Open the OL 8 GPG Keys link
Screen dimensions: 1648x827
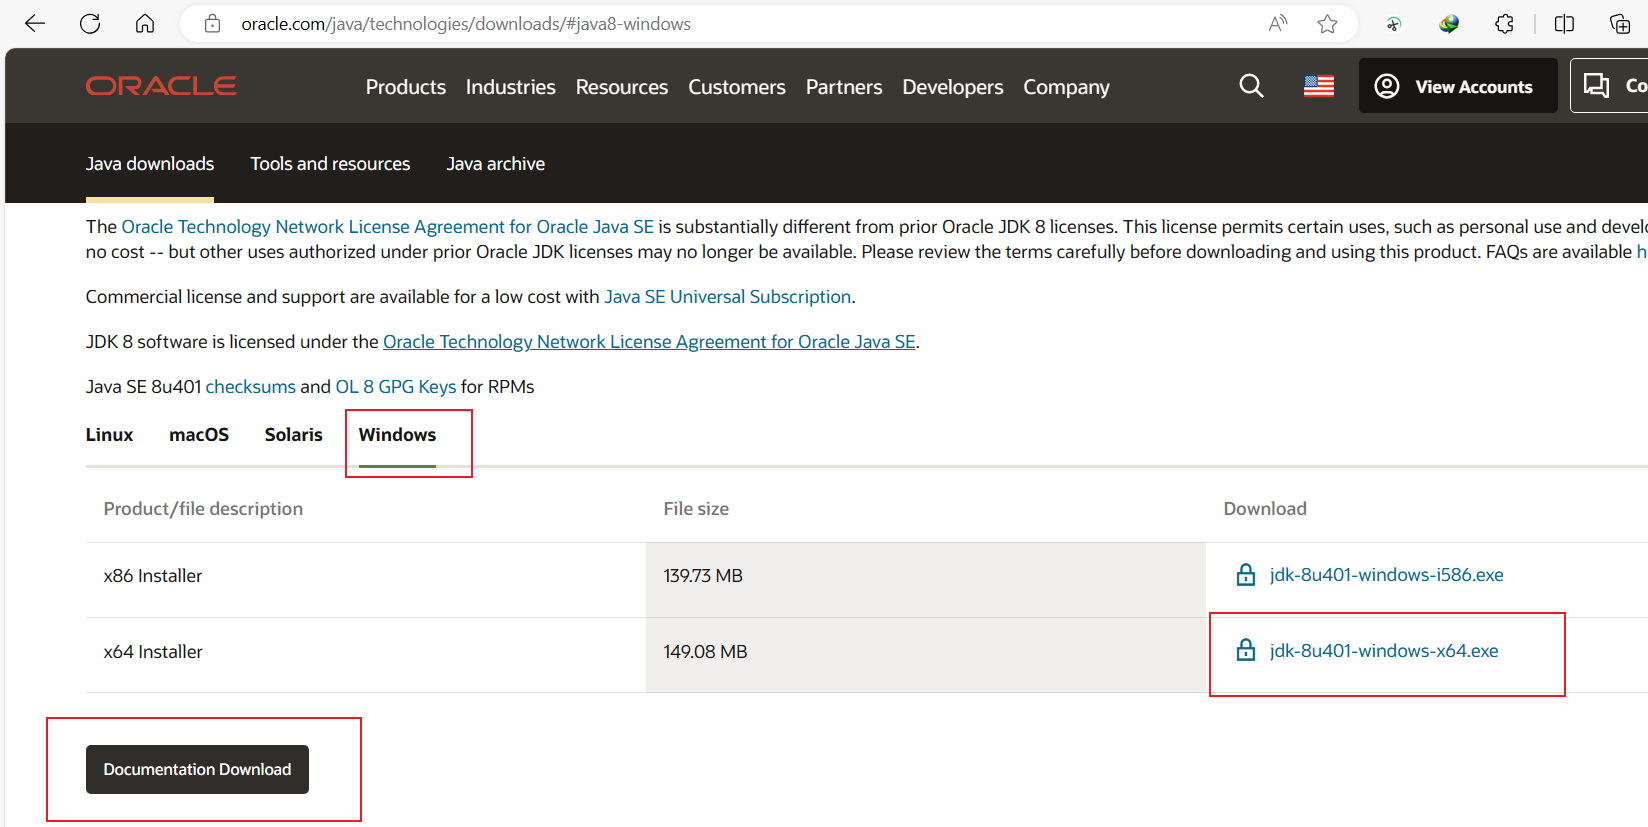tap(396, 387)
